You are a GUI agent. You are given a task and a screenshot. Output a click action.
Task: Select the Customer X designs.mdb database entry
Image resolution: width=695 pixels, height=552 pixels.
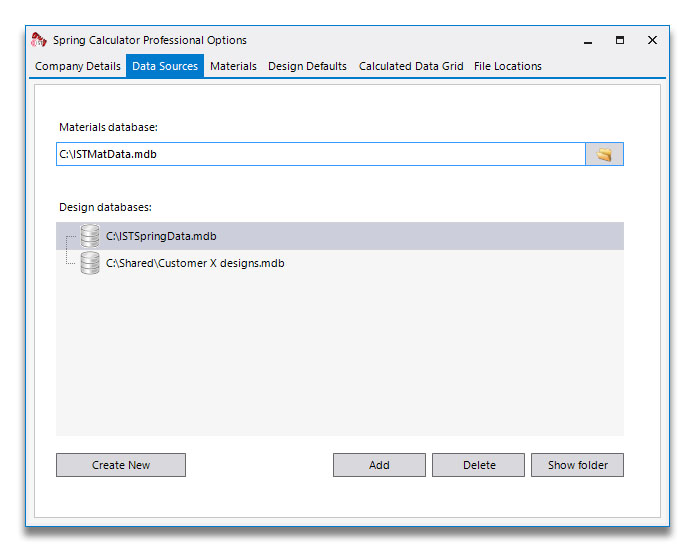195,263
